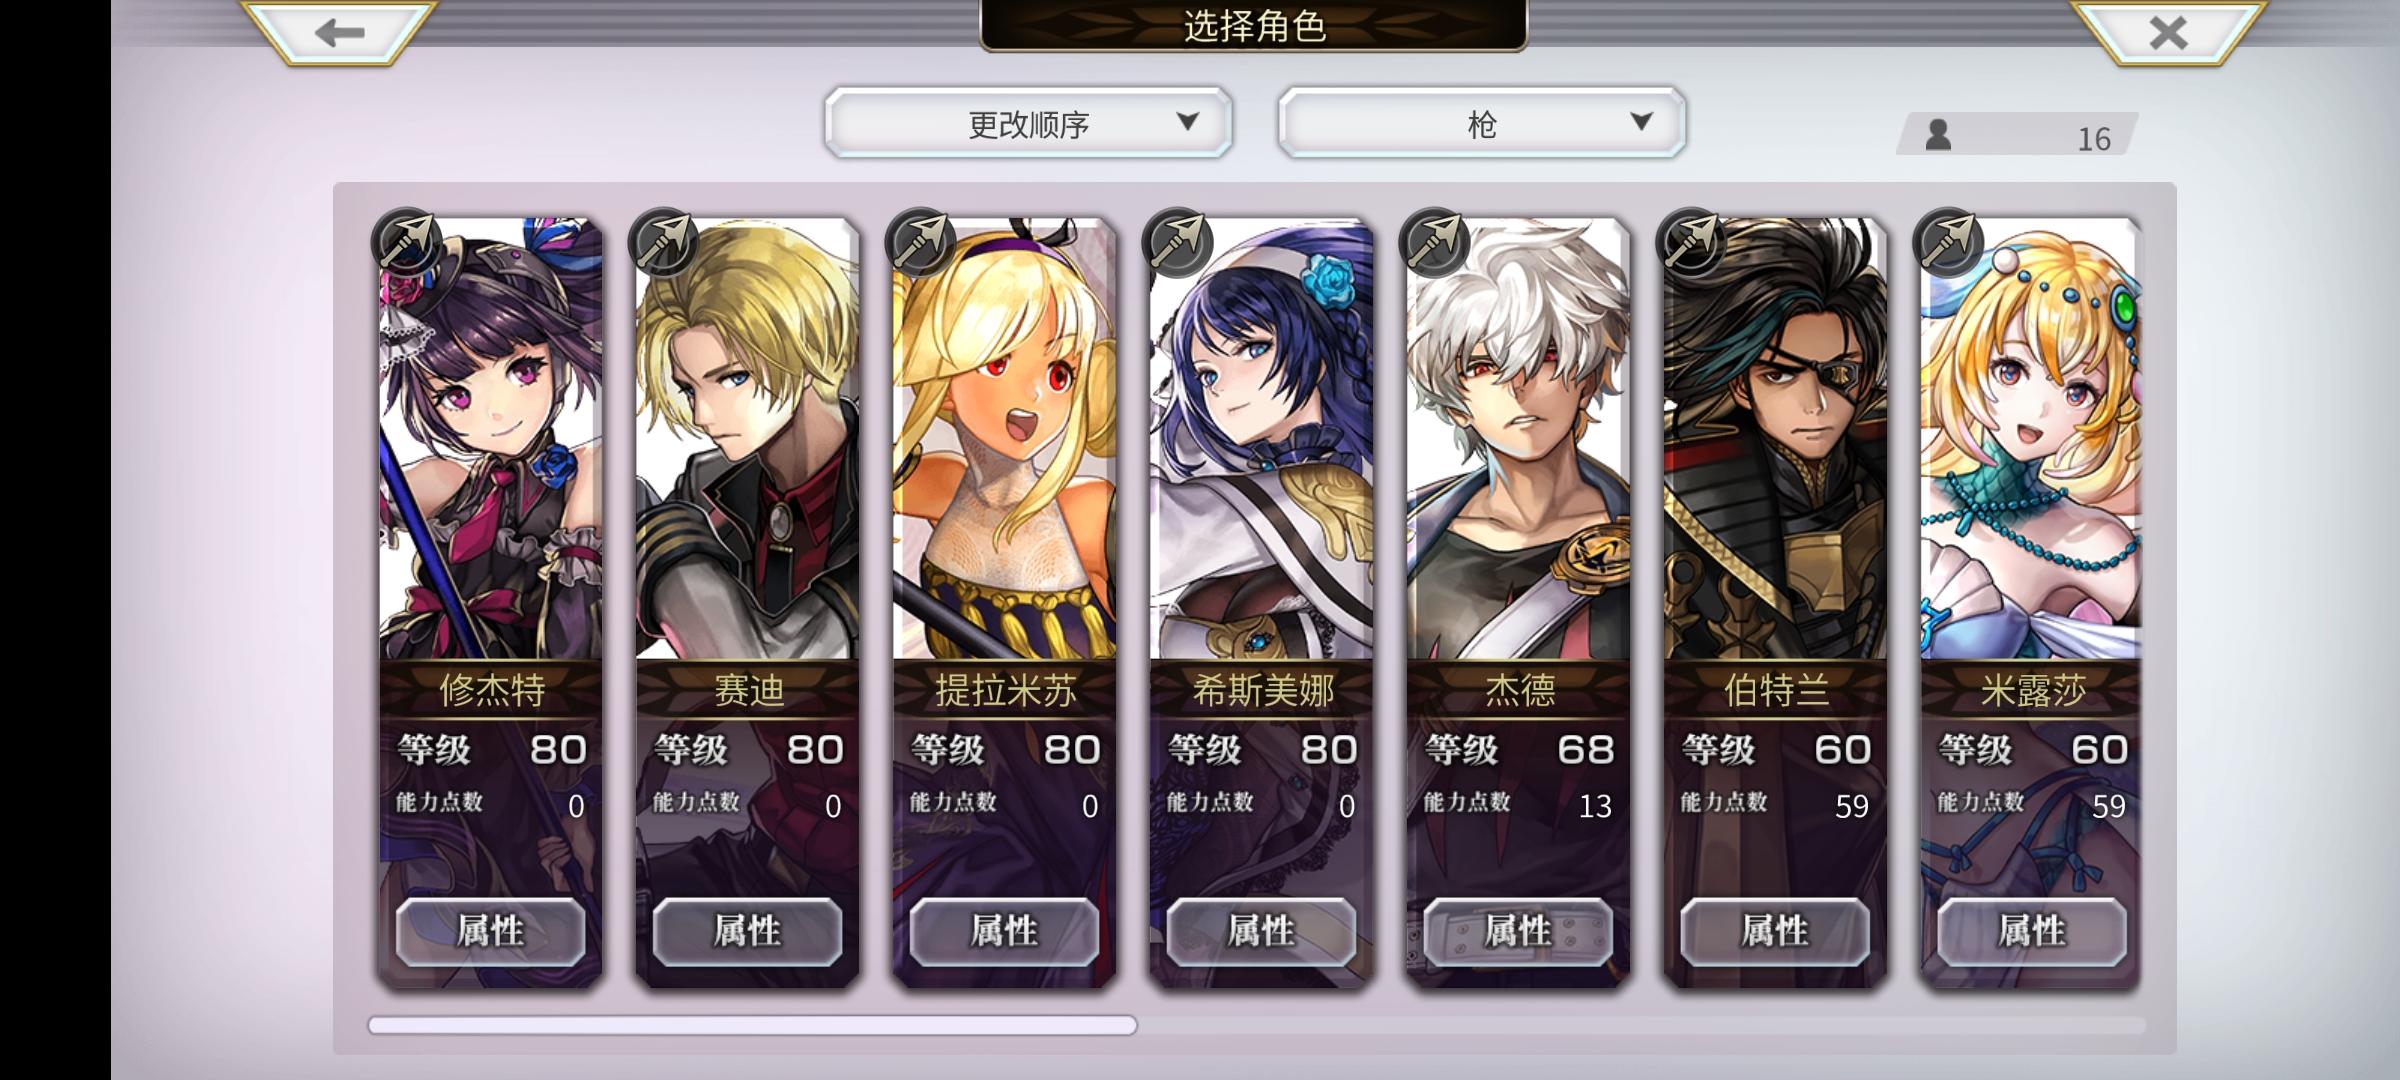Screen dimensions: 2400x1080
Task: Select the 希斯美娜 character portrait
Action: pyautogui.click(x=1261, y=440)
